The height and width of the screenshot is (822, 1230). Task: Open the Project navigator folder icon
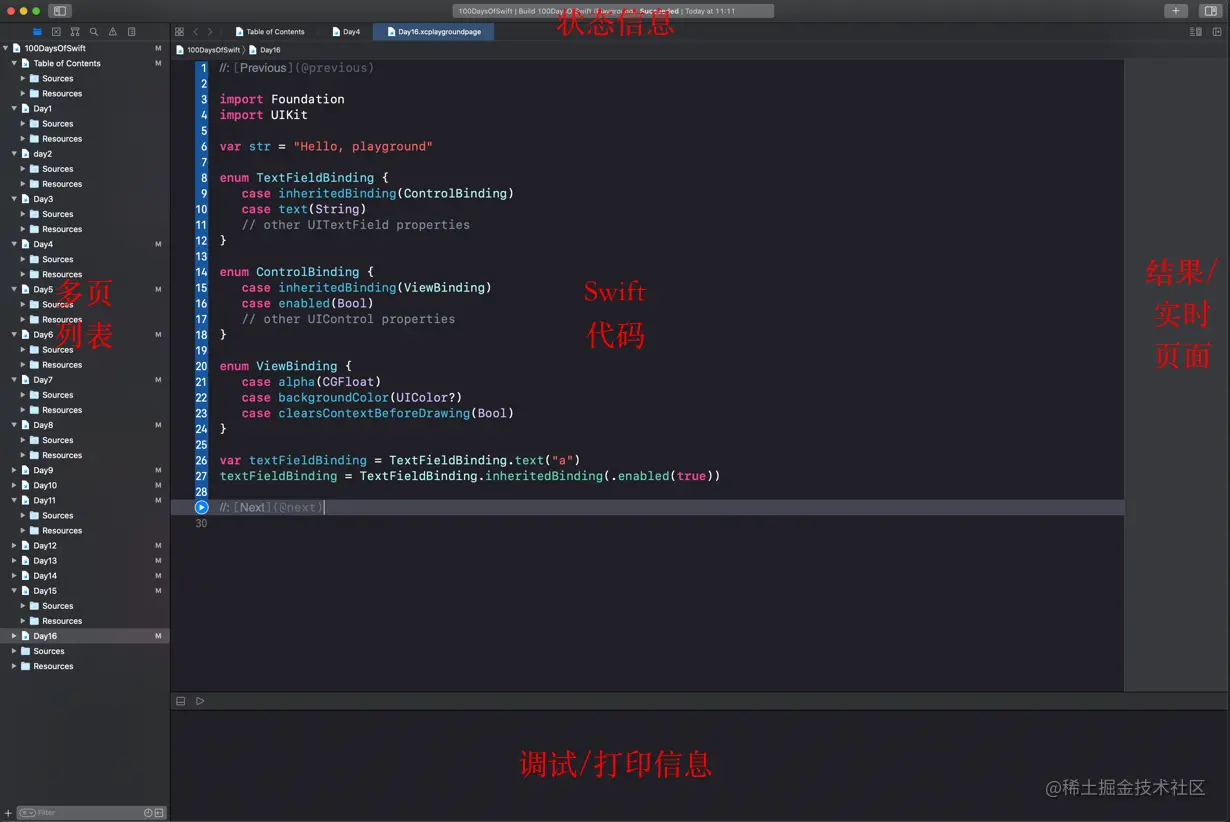[37, 32]
